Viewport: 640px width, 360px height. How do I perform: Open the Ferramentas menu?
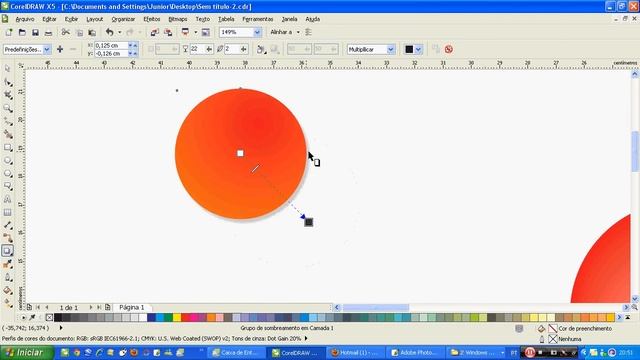click(258, 19)
